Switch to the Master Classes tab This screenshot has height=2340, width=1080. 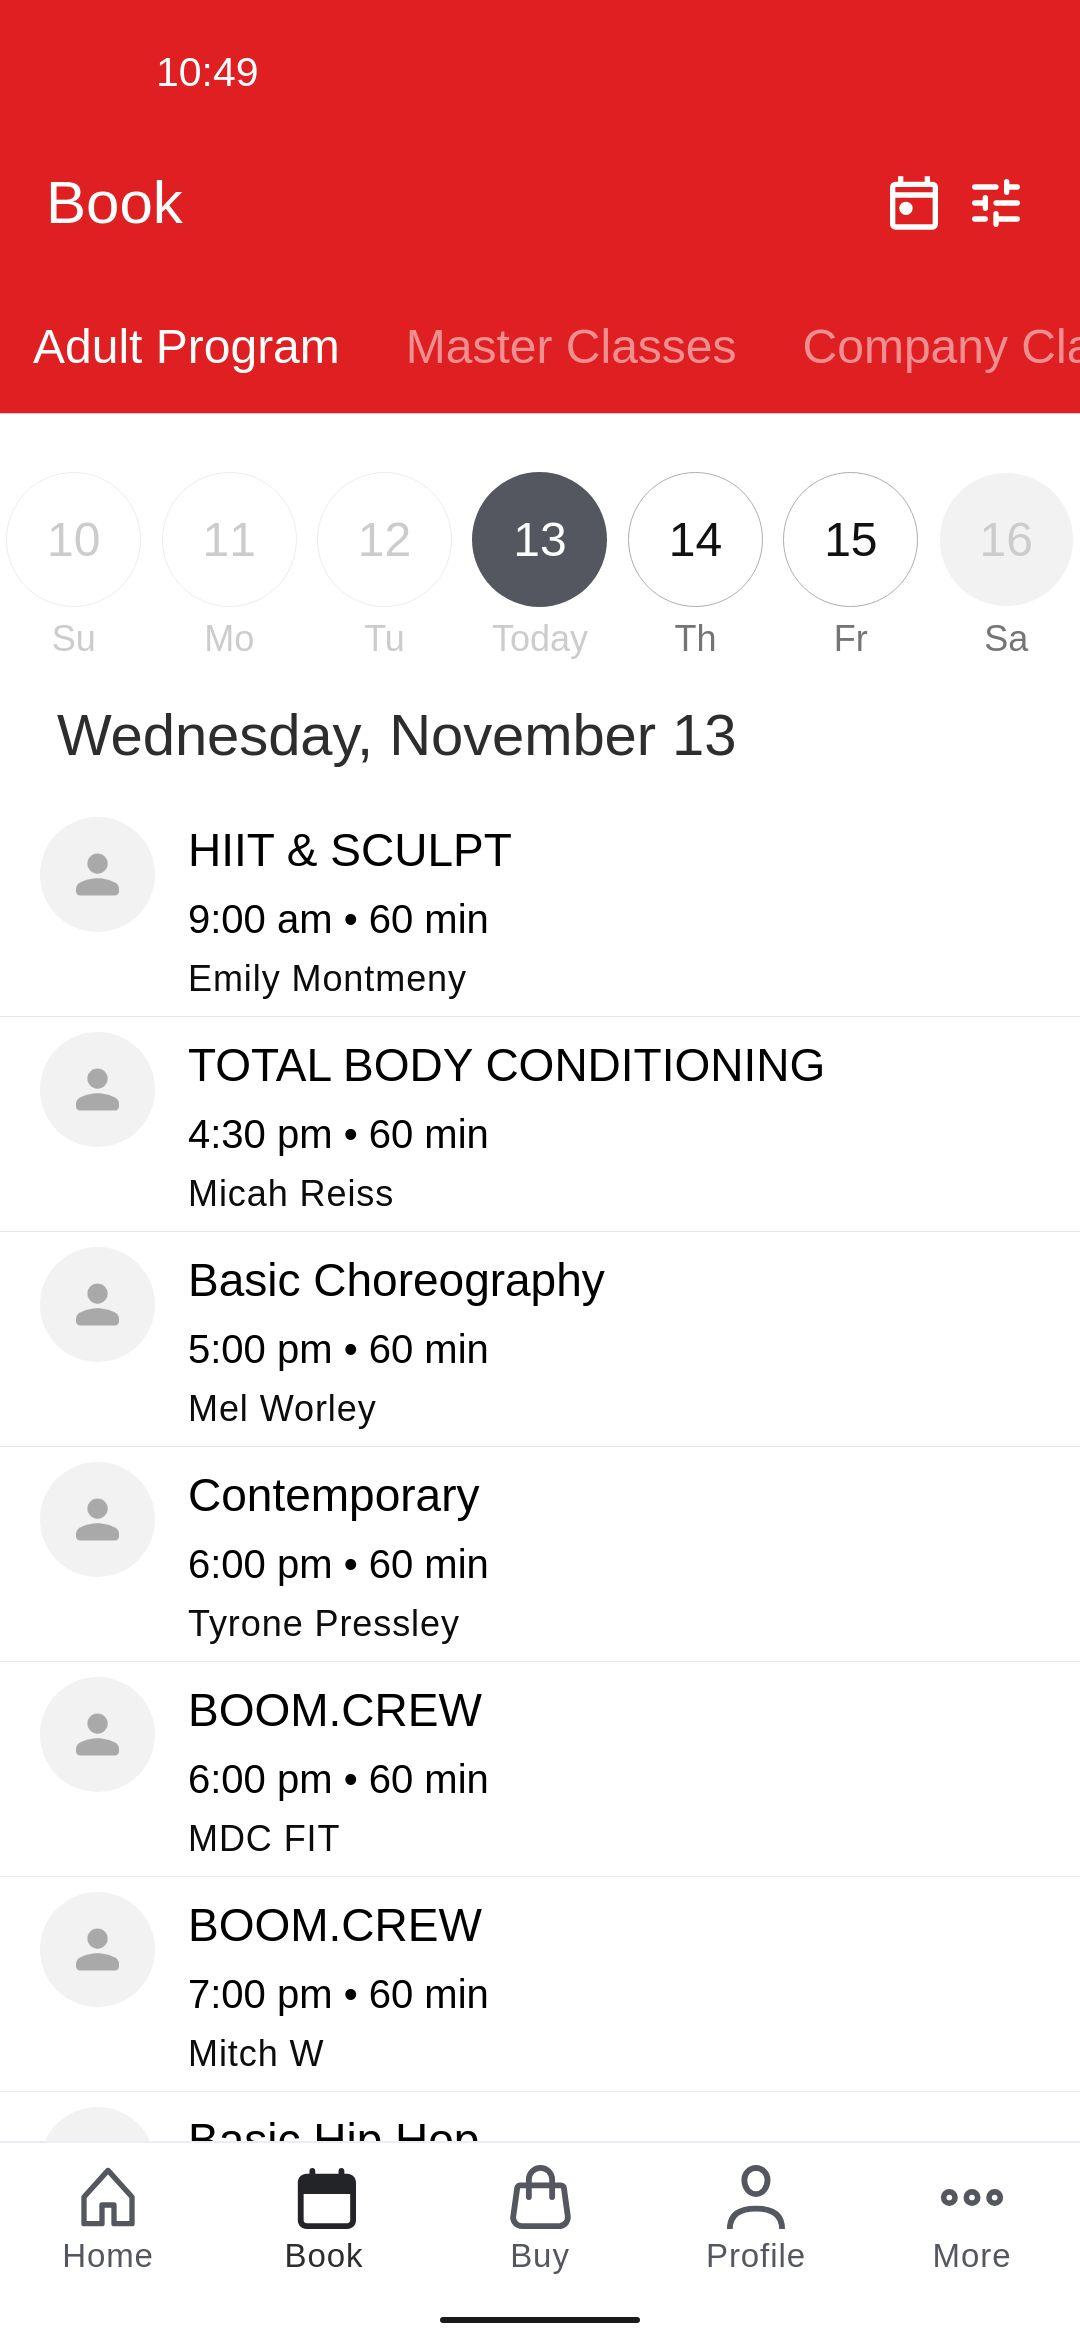point(571,347)
